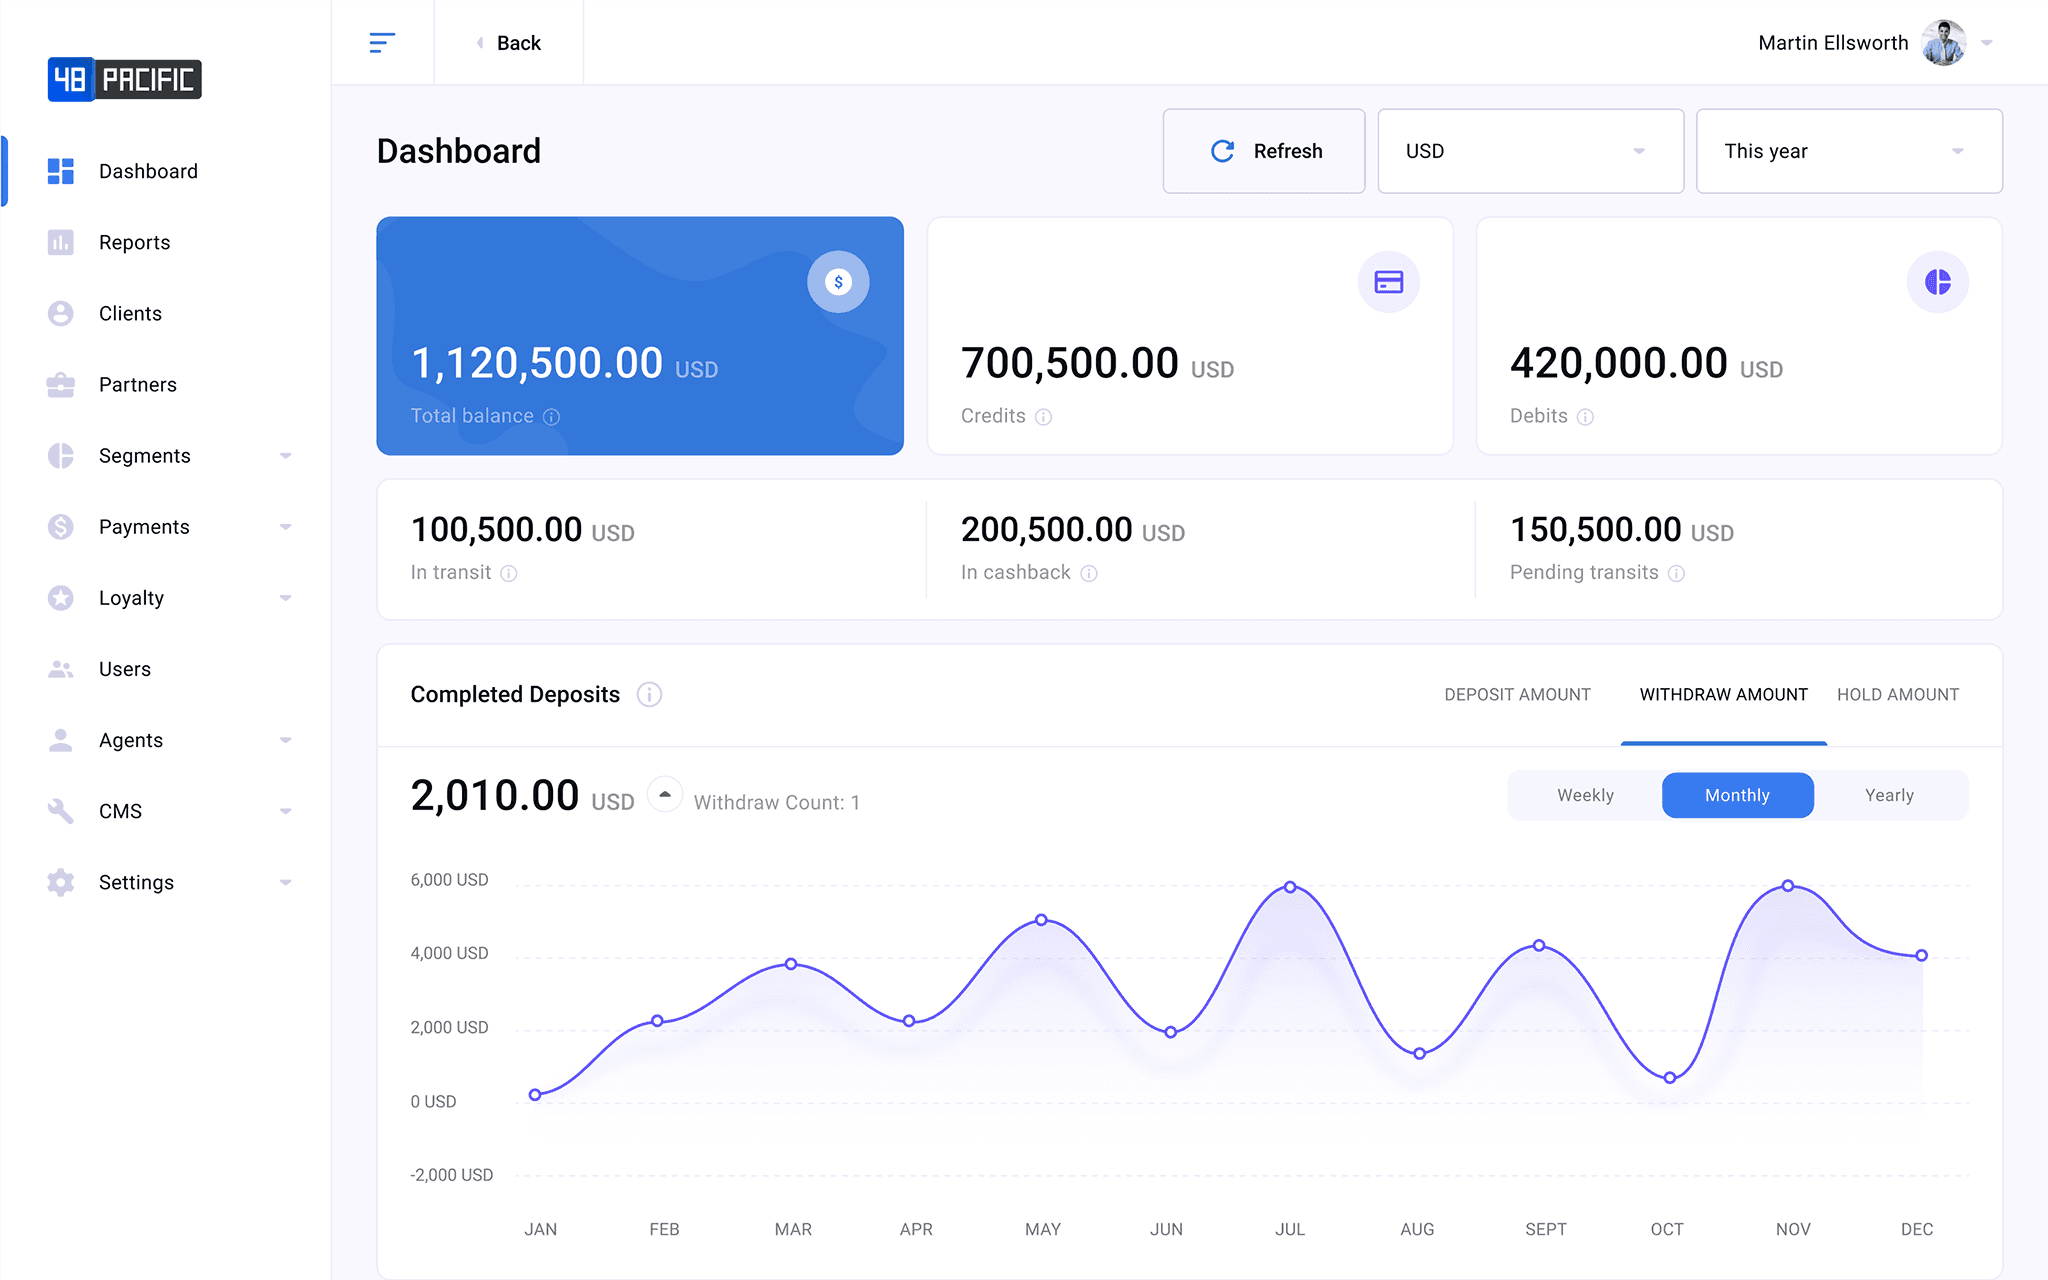Expand the Payments sidebar submenu
Screen dimensions: 2048x1280
(285, 527)
